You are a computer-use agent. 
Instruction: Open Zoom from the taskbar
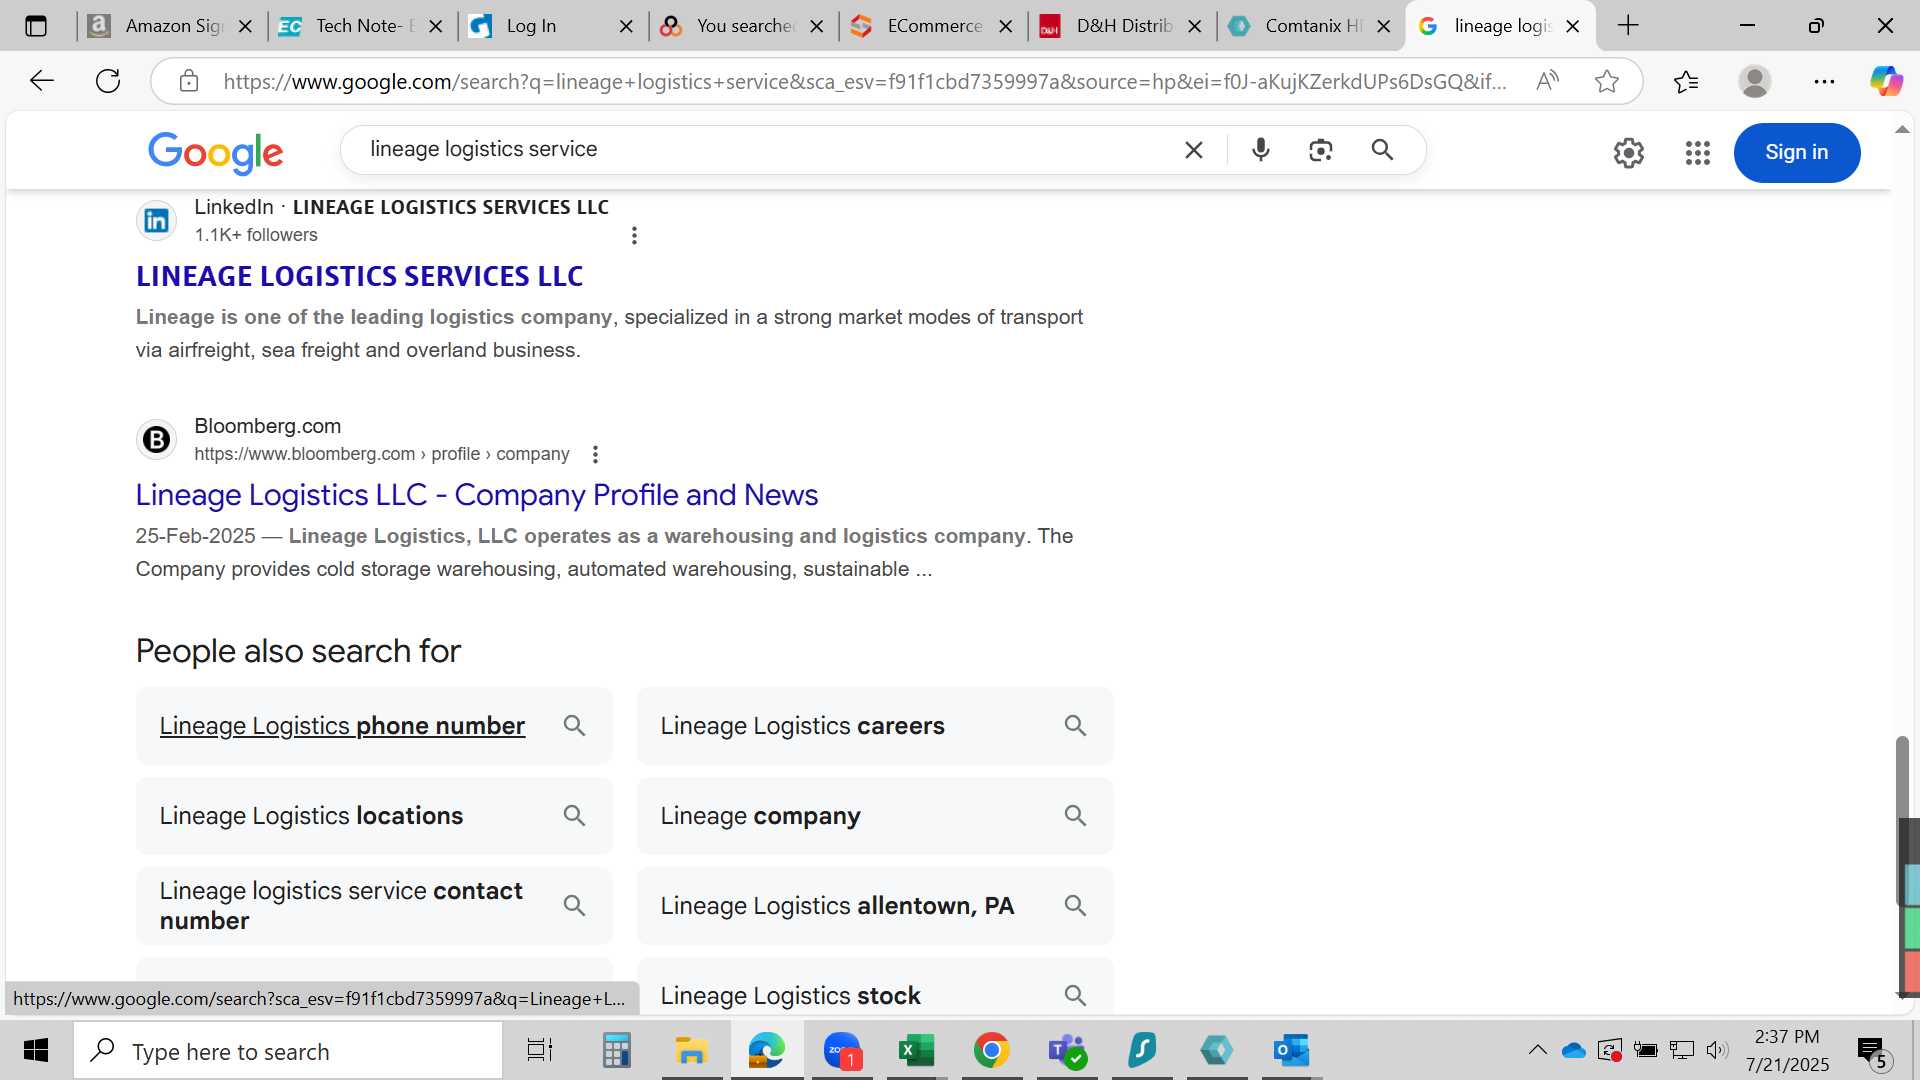842,1051
